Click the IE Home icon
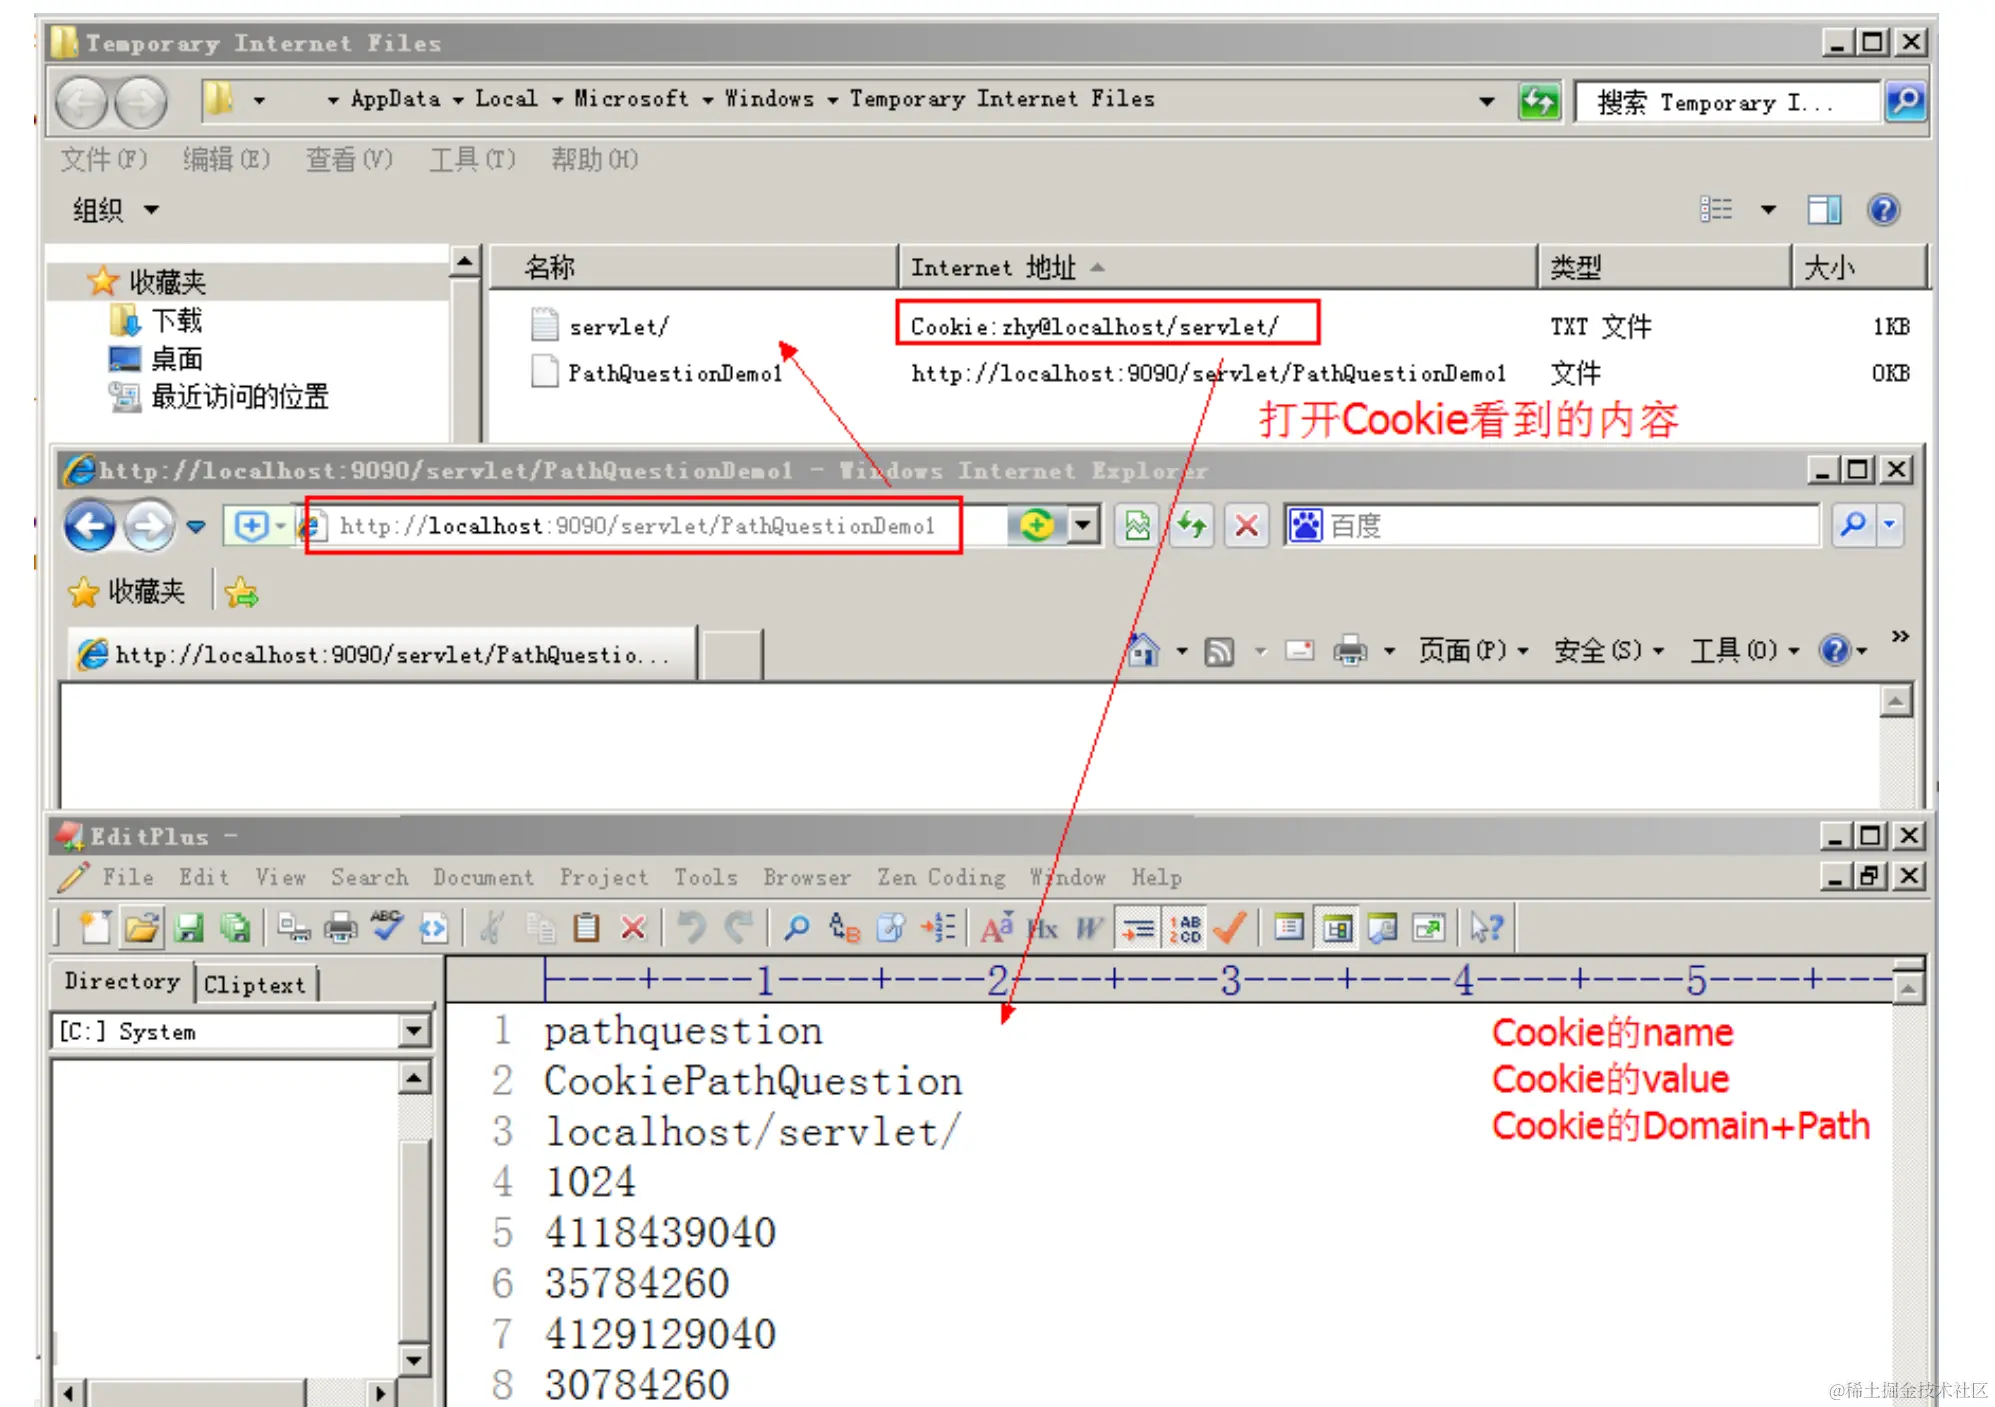Image resolution: width=1995 pixels, height=1407 pixels. coord(1143,652)
